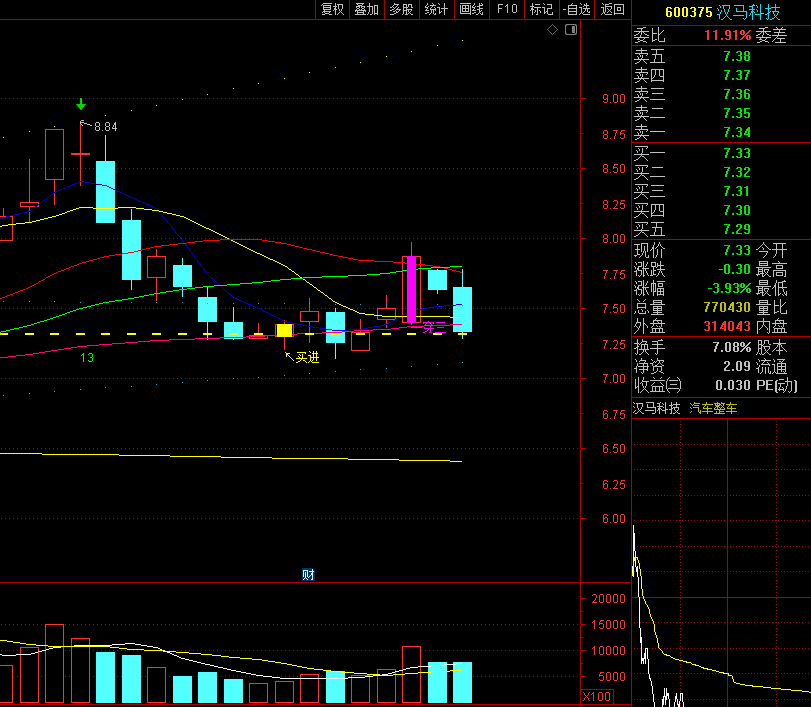811x707 pixels.
Task: Open the 统计 statistics tool
Action: pyautogui.click(x=436, y=9)
